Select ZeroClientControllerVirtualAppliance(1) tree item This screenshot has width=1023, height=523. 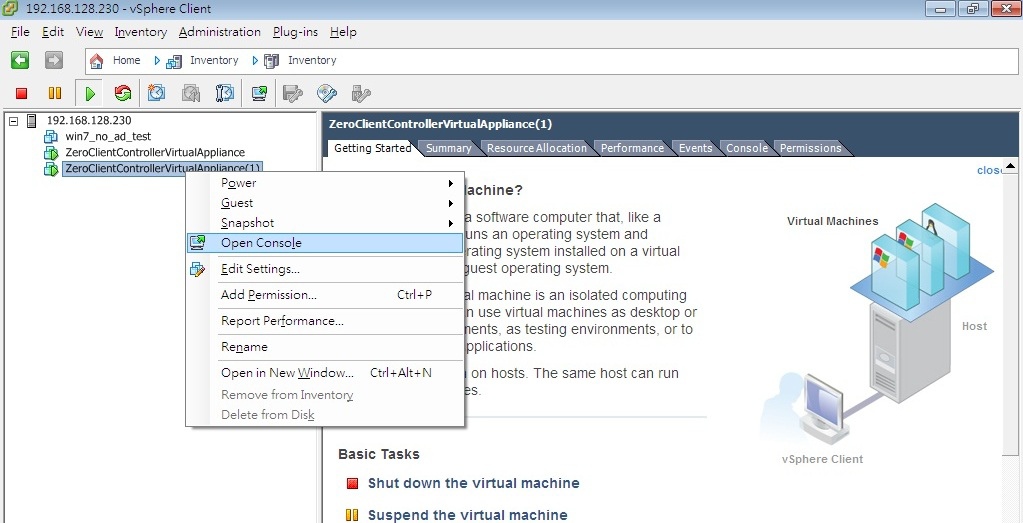point(163,169)
